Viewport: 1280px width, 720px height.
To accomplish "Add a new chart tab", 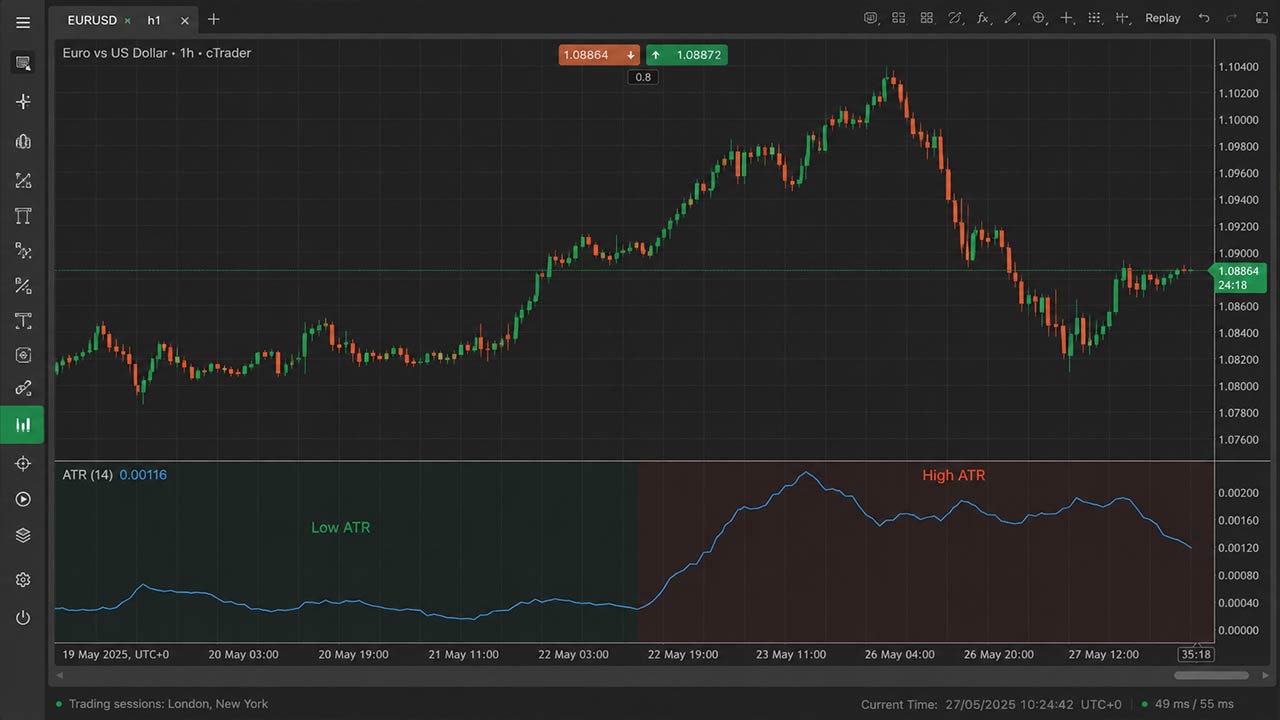I will (213, 19).
